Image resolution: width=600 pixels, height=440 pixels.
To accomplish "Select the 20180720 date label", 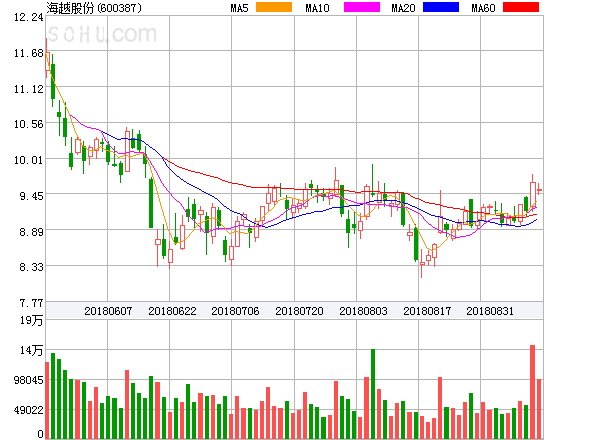I will tap(299, 311).
